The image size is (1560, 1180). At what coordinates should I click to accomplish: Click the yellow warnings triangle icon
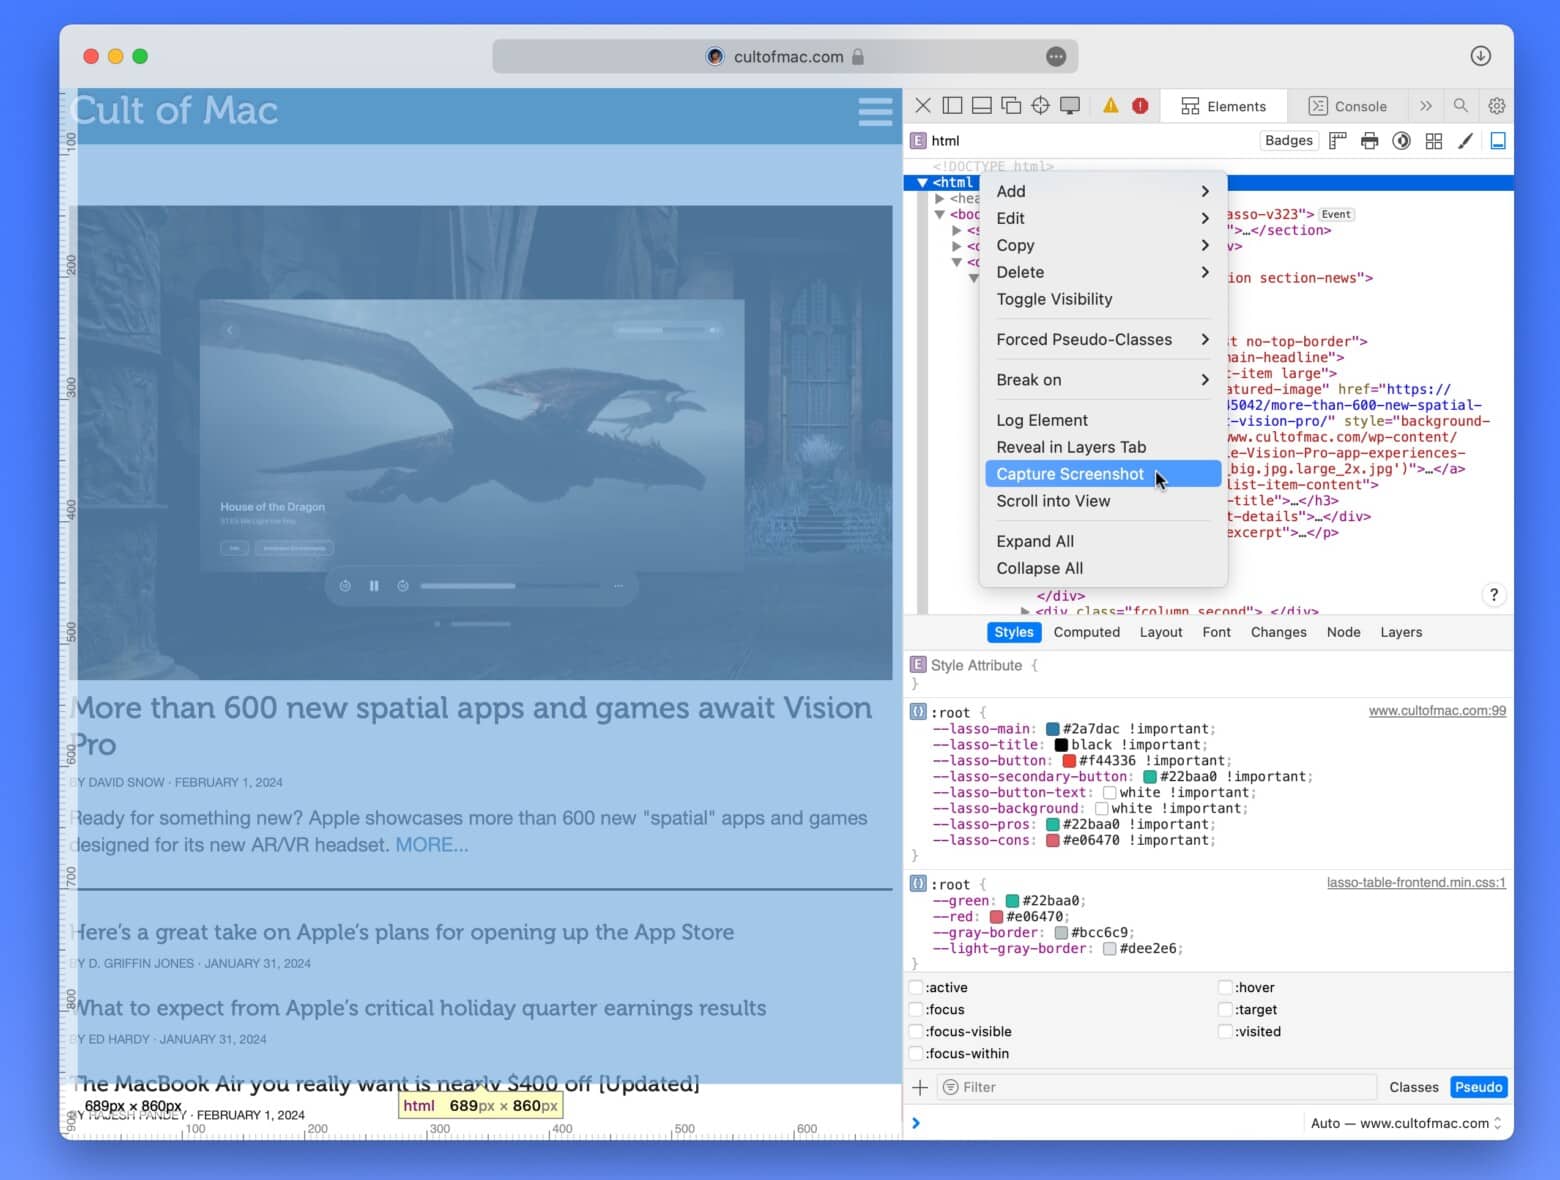(x=1110, y=106)
